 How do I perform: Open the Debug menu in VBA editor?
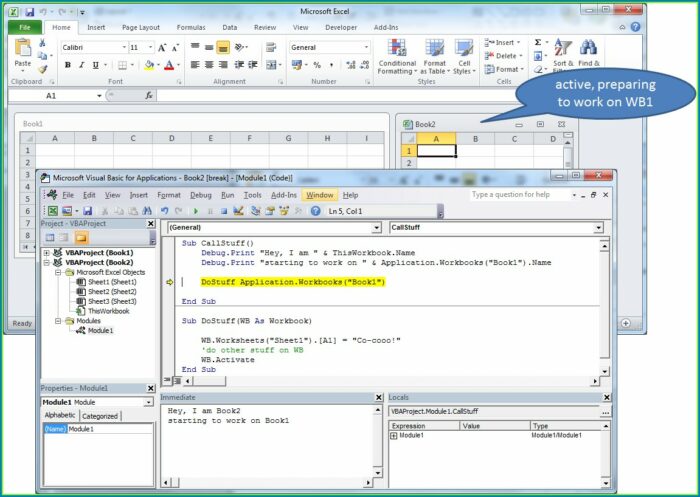pos(201,195)
